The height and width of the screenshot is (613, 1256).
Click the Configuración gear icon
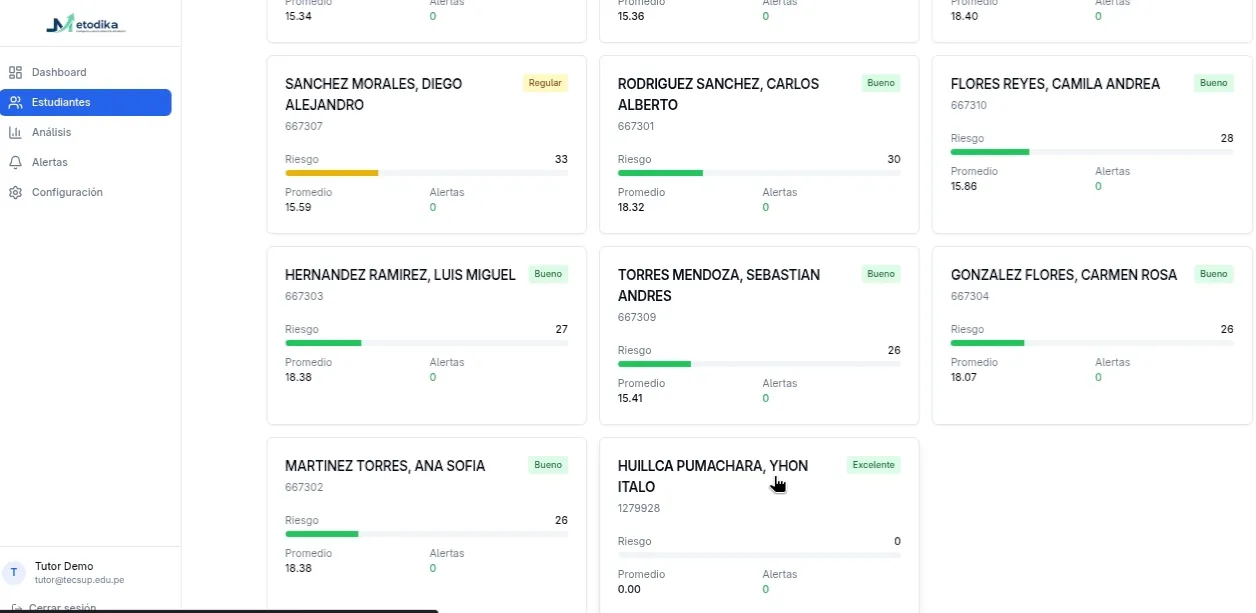(15, 192)
